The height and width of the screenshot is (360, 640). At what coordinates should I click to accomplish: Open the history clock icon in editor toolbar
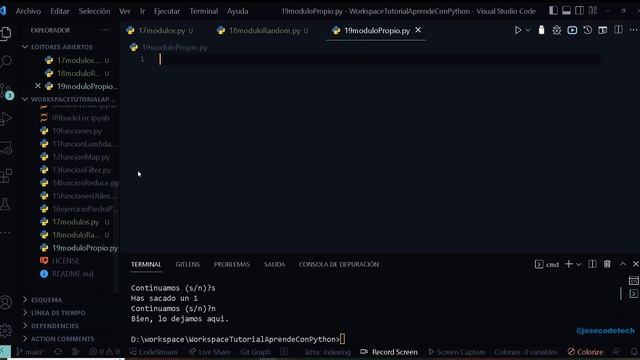(587, 30)
